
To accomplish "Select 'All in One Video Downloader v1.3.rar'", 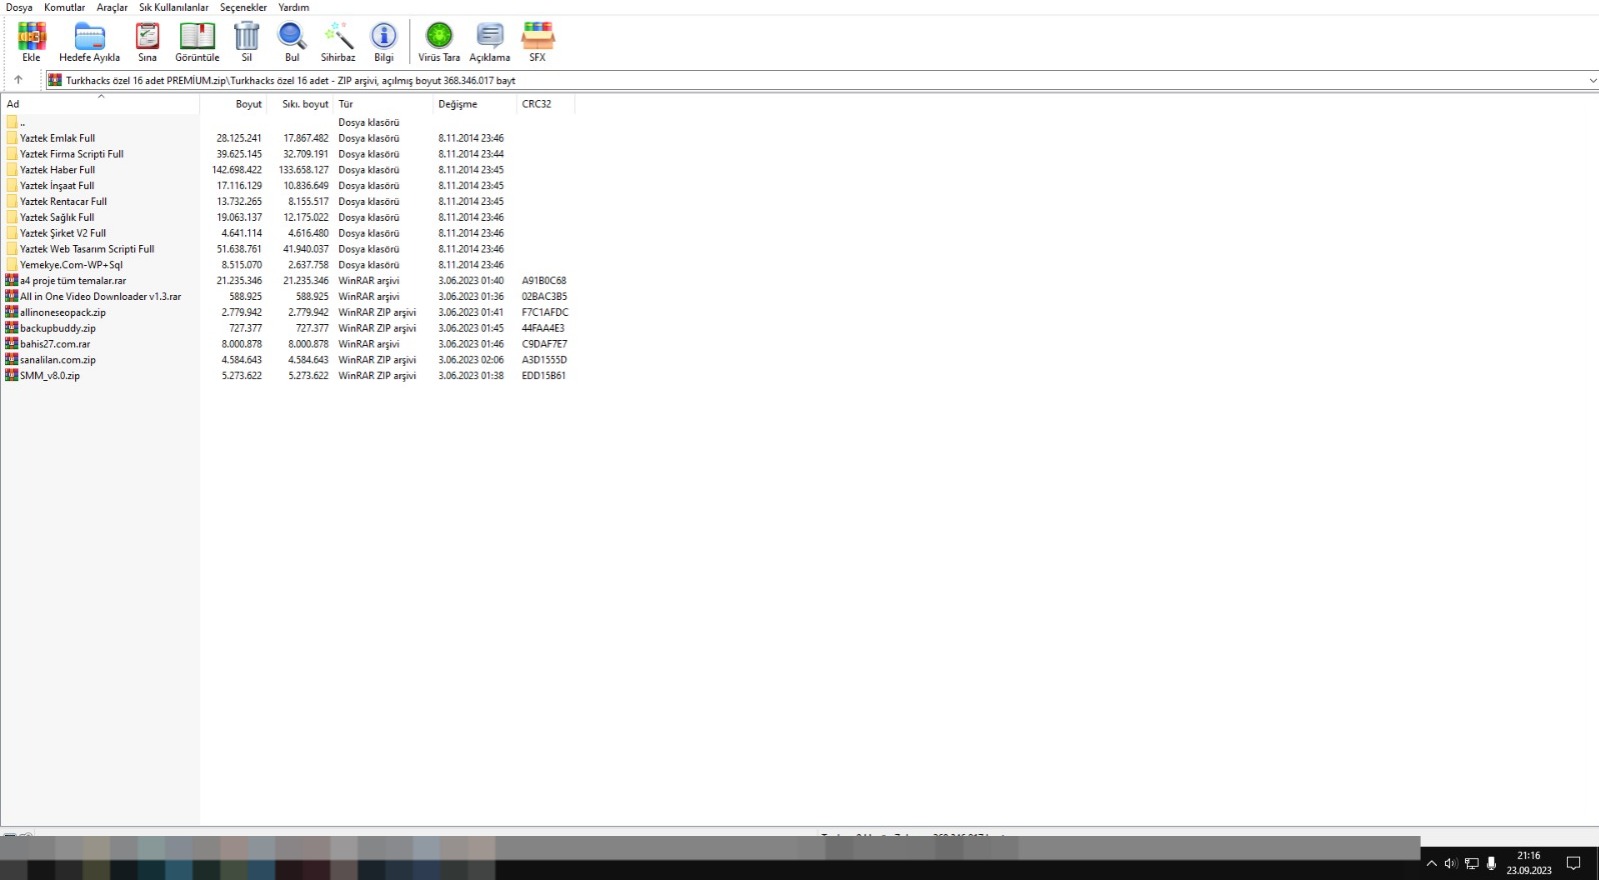I will [101, 297].
